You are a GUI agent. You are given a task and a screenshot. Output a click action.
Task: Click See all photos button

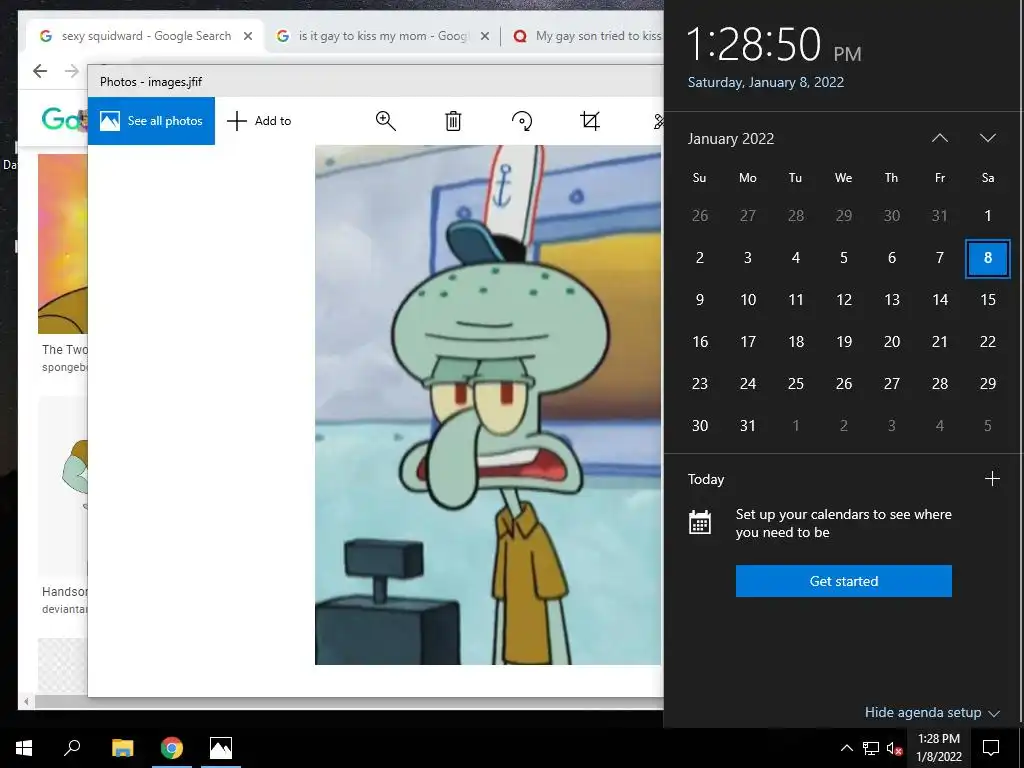(x=151, y=121)
